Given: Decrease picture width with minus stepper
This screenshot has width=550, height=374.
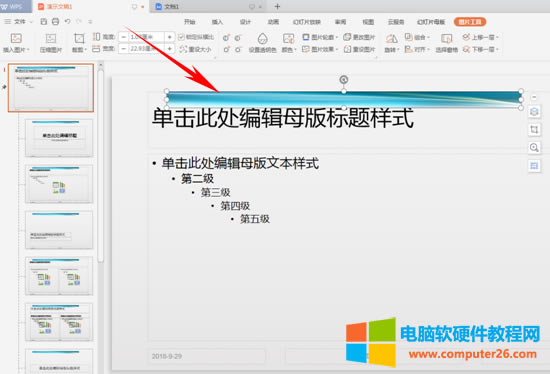Looking at the screenshot, I should point(123,49).
